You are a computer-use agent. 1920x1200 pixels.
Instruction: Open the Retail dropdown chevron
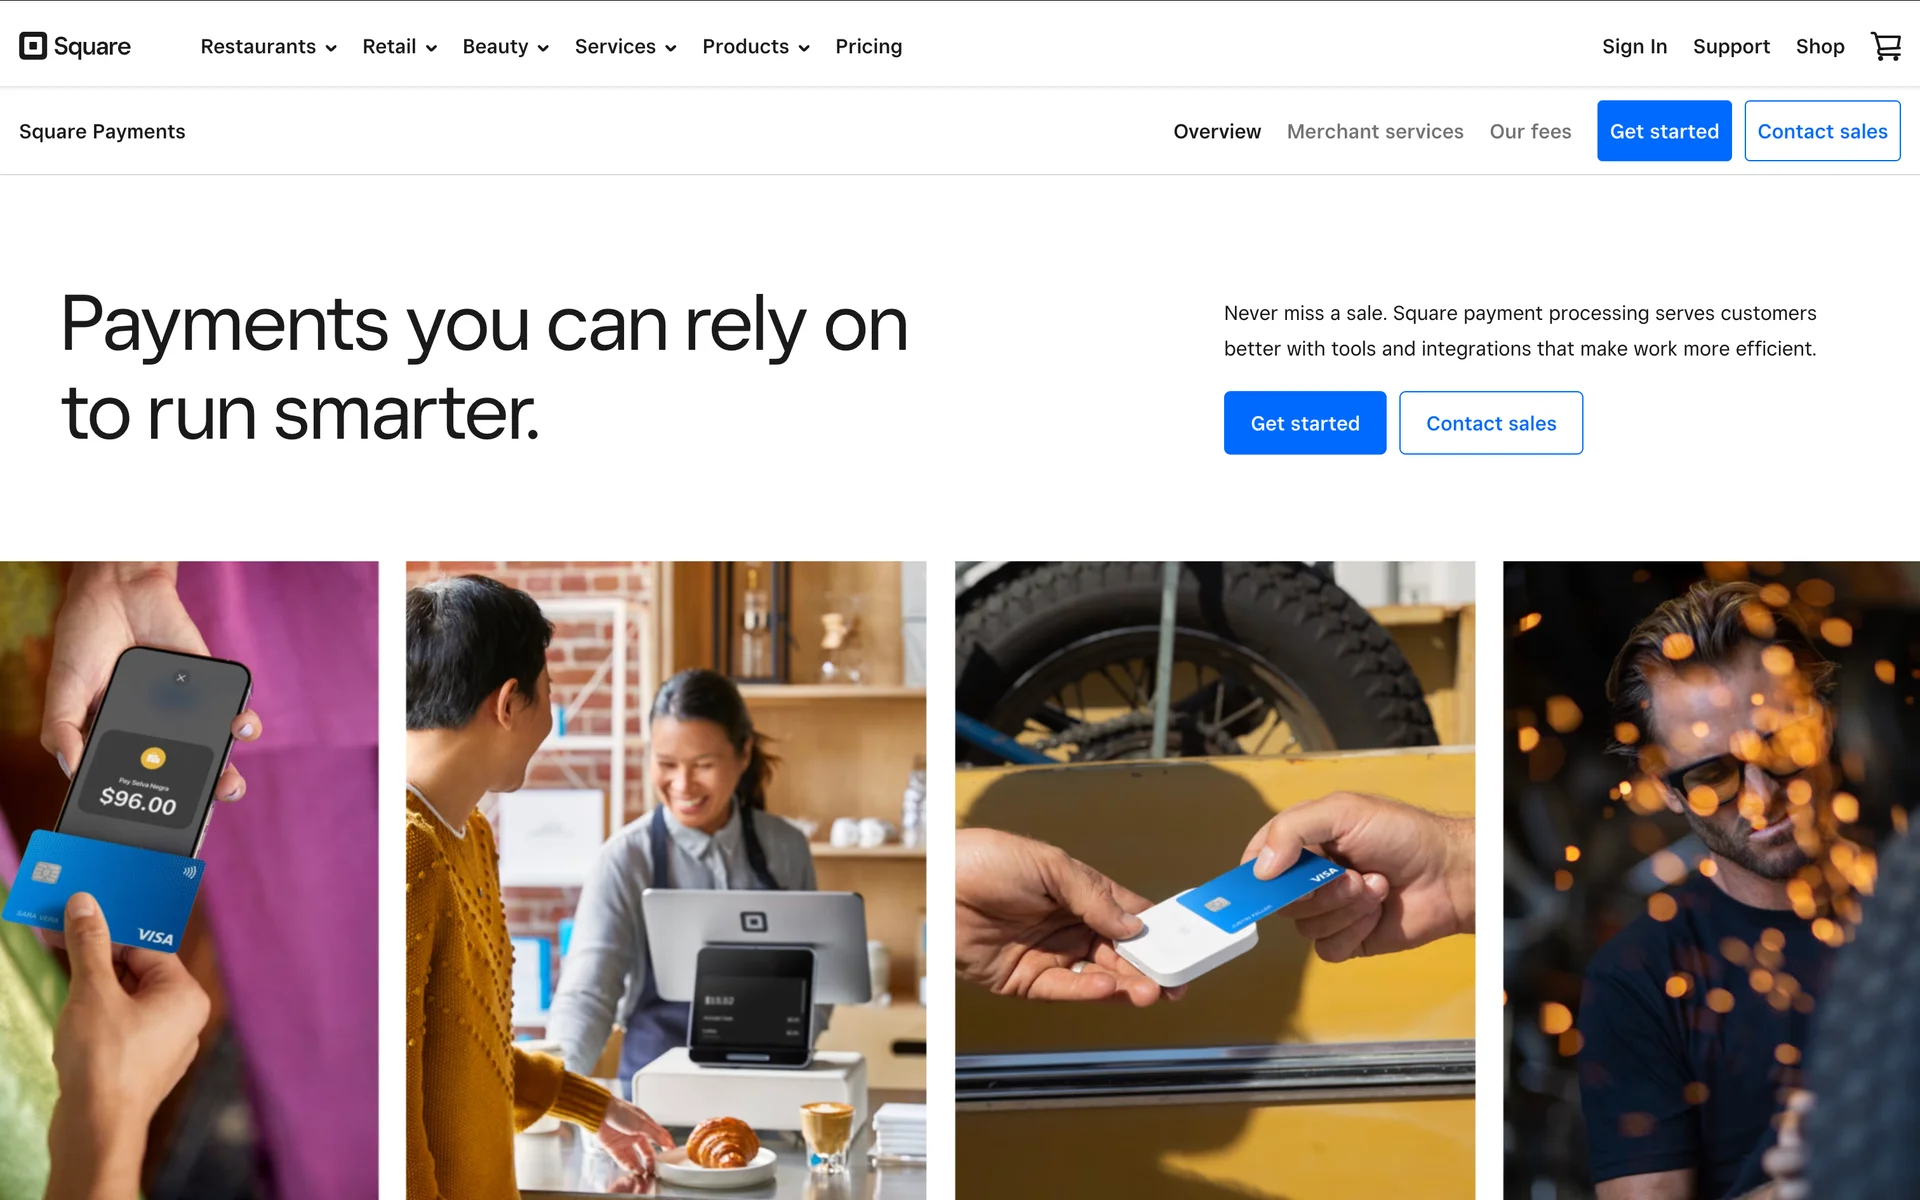(x=431, y=47)
